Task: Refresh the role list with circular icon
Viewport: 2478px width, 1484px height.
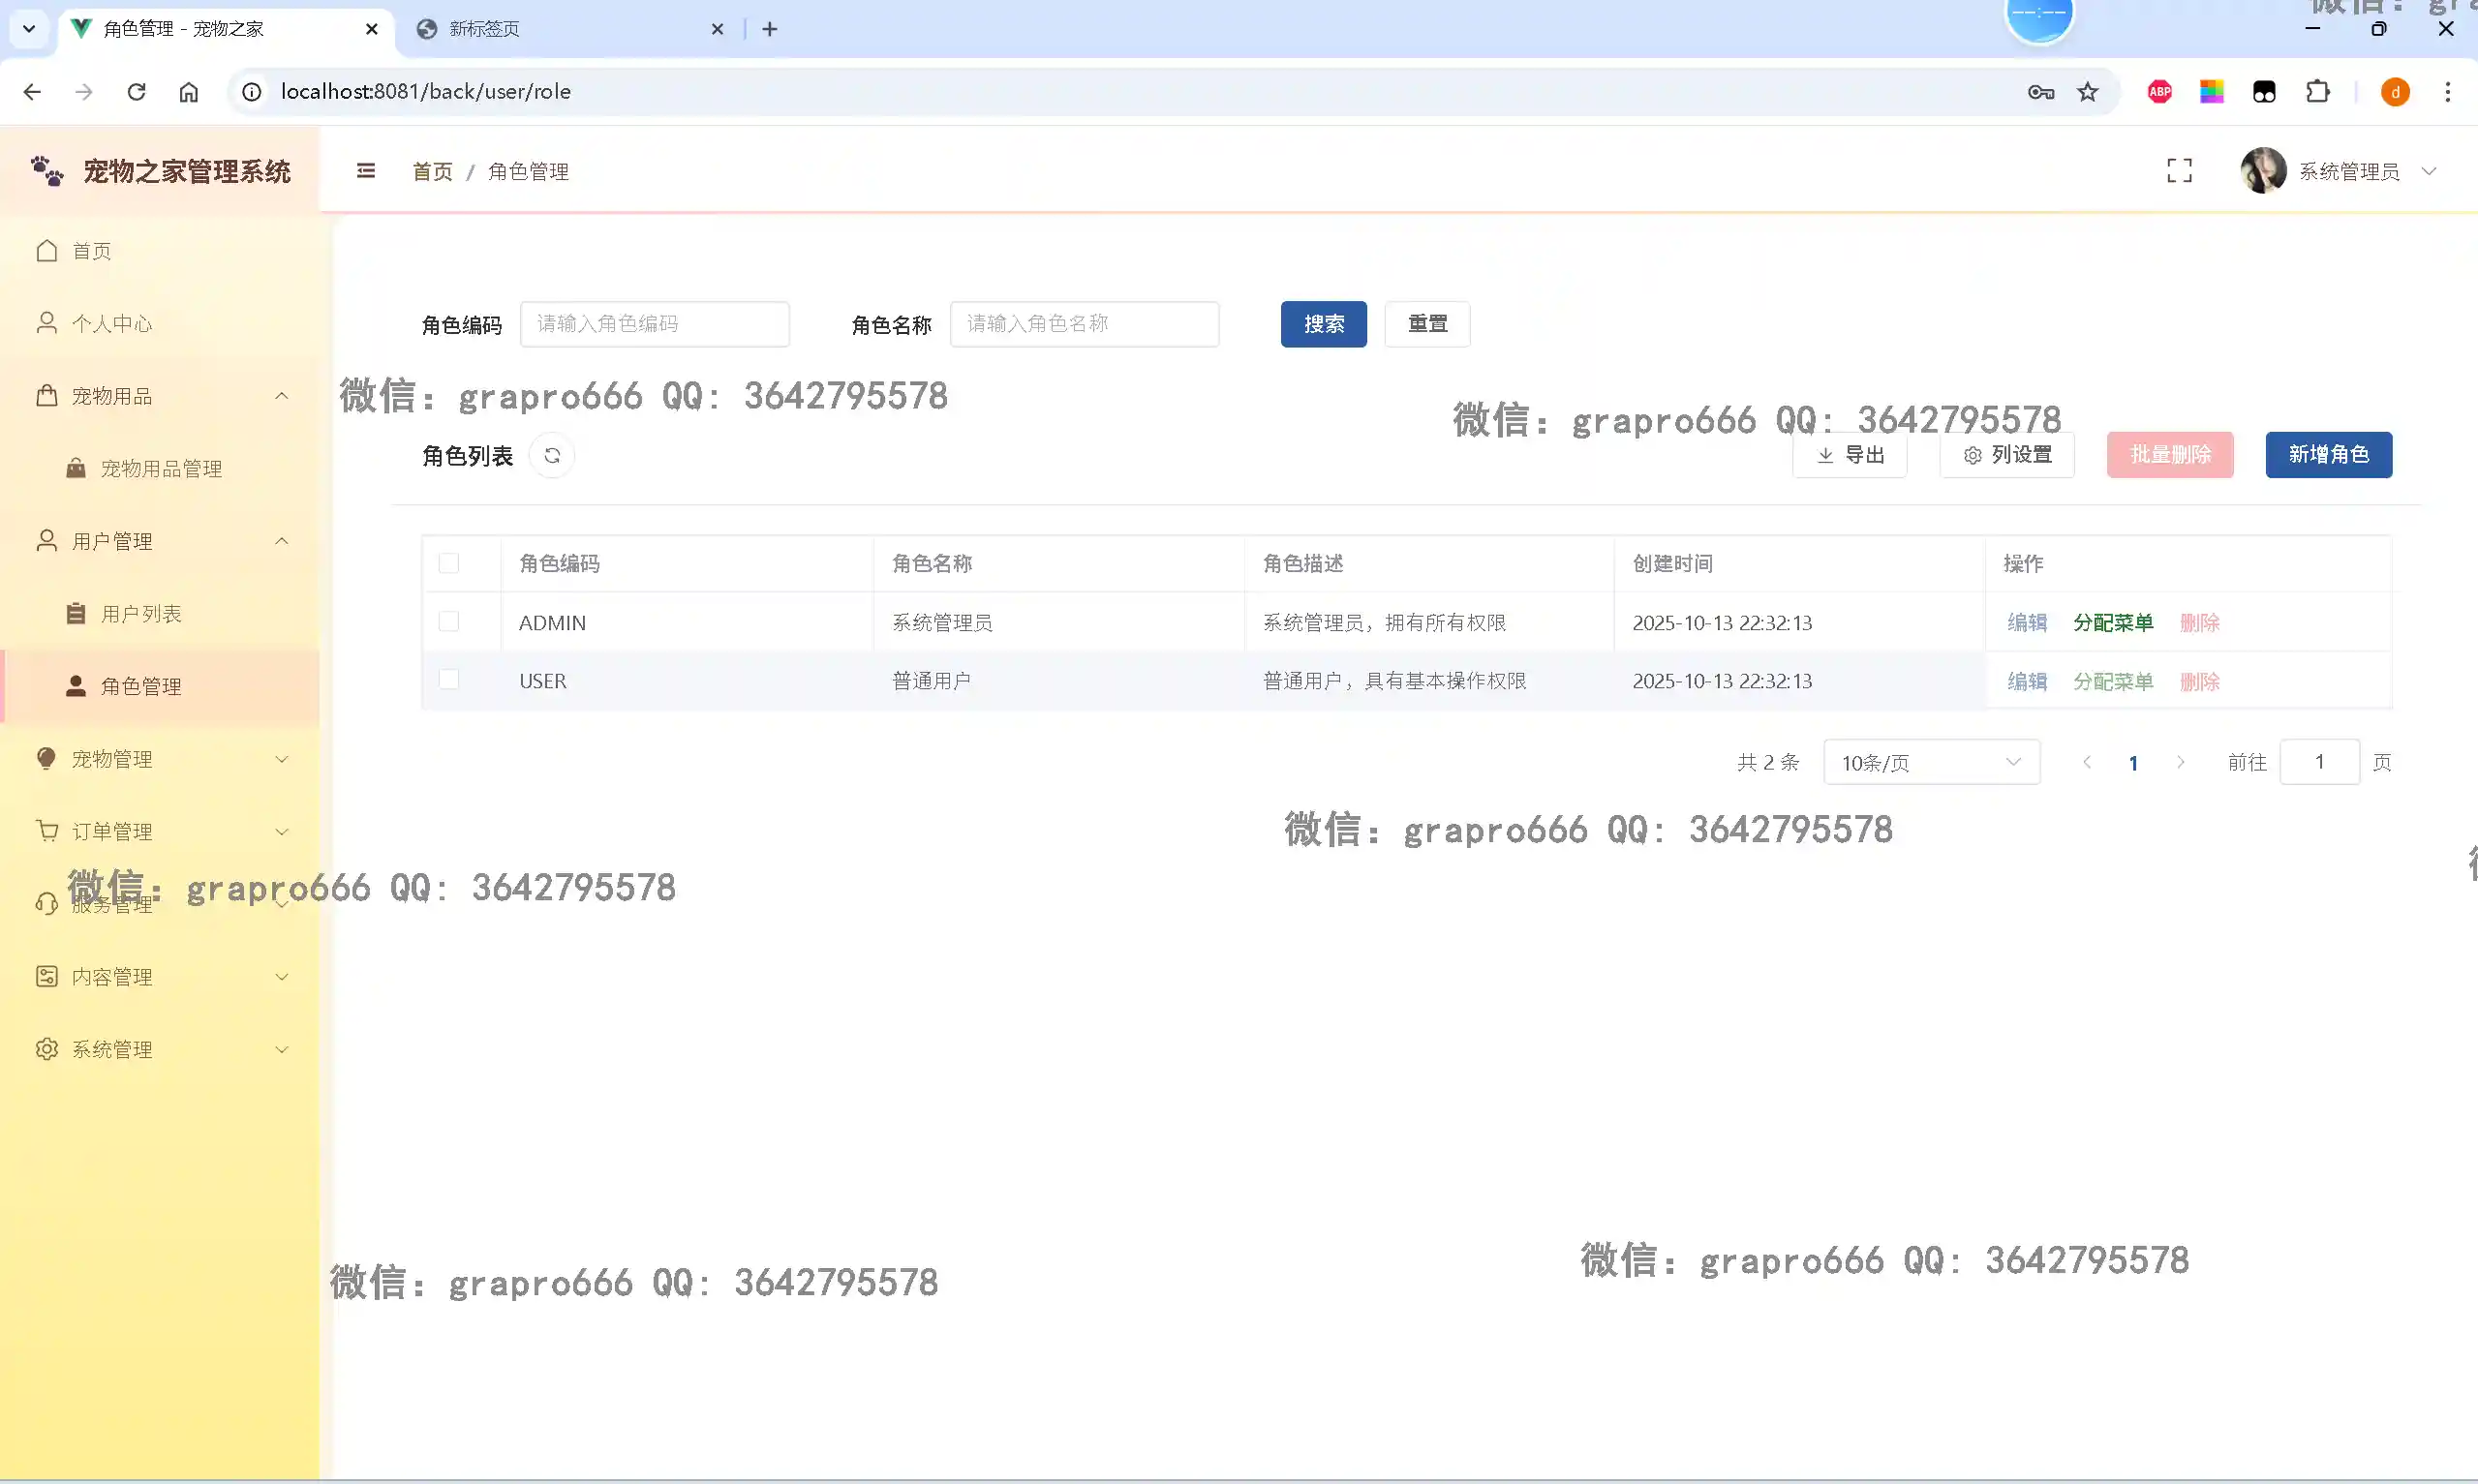Action: tap(552, 456)
